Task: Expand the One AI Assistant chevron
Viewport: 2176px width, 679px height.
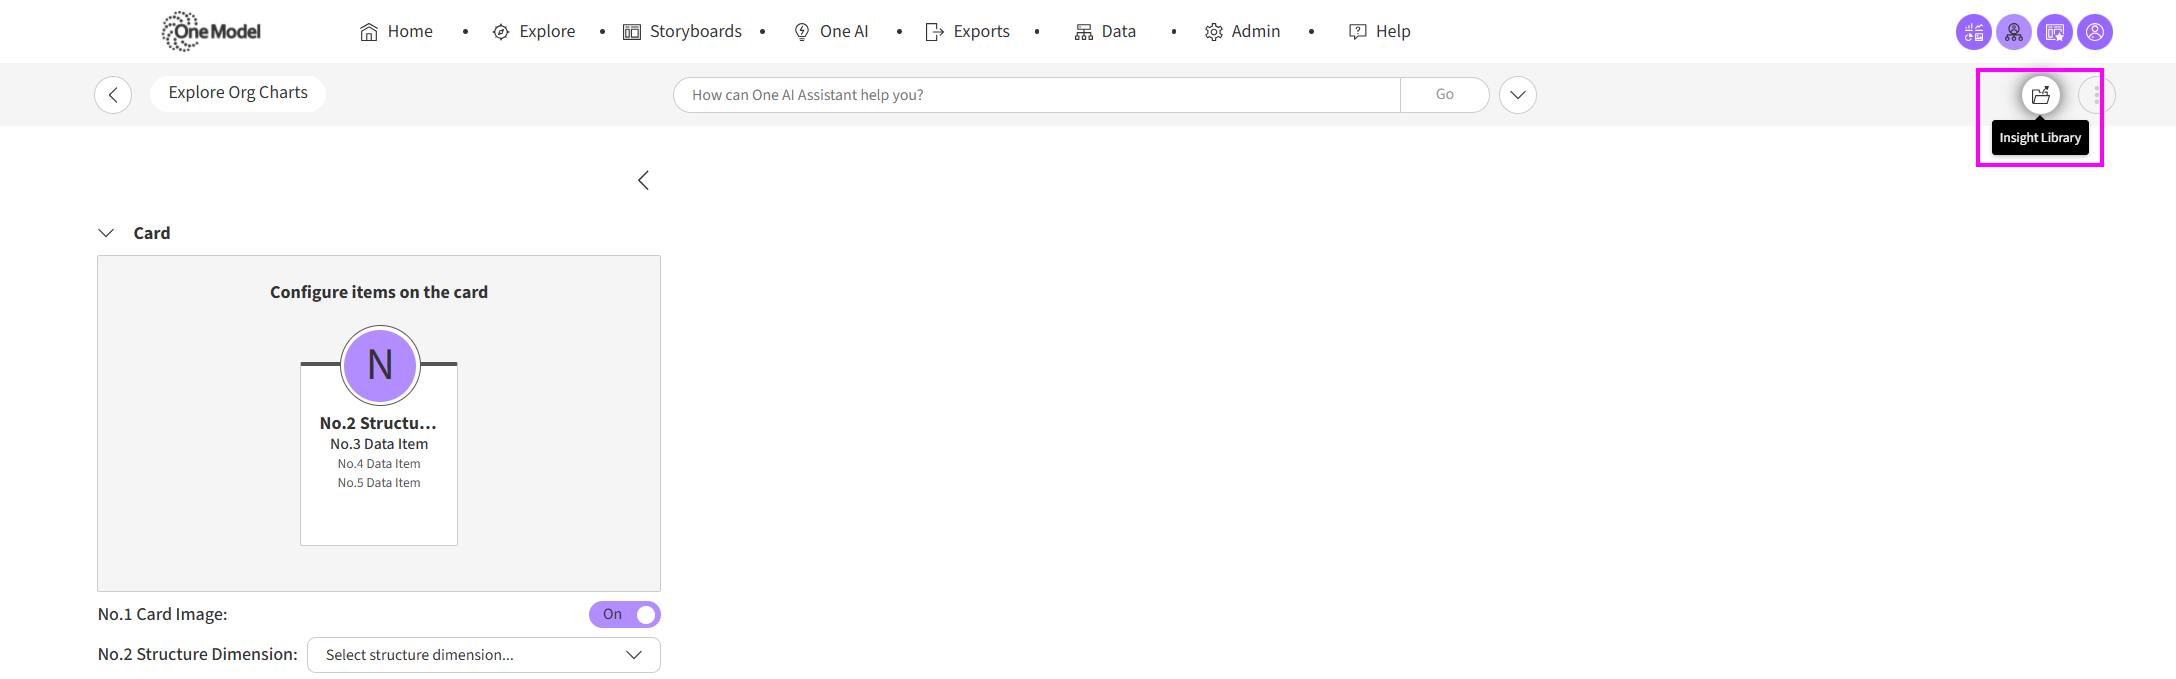Action: click(1517, 95)
